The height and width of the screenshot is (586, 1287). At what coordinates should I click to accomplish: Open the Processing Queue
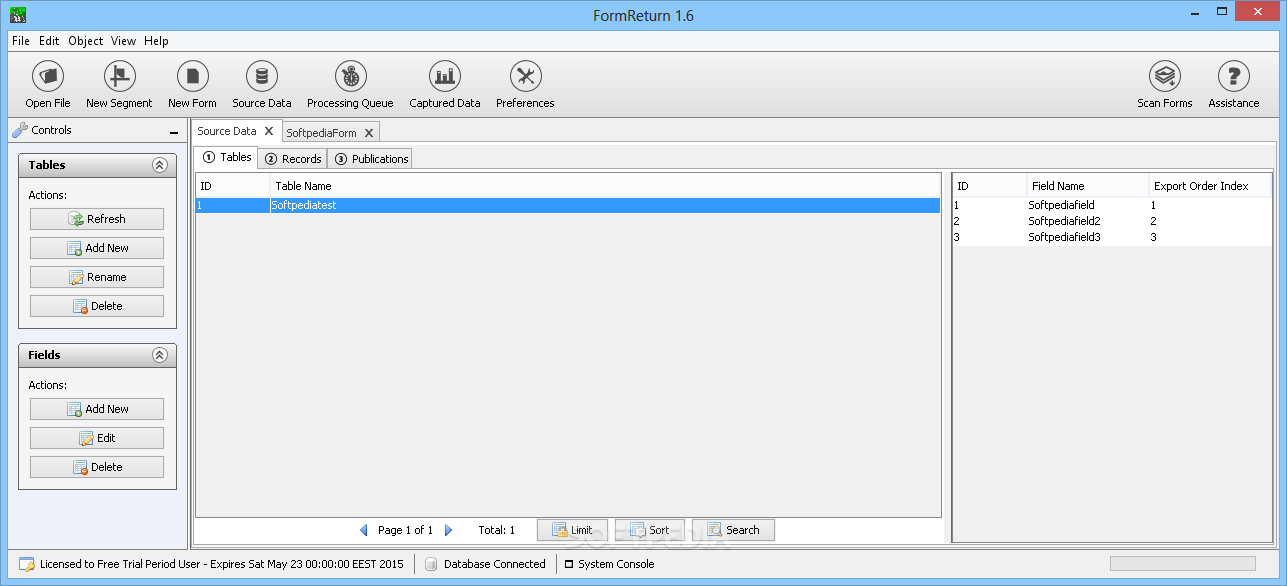tap(350, 77)
